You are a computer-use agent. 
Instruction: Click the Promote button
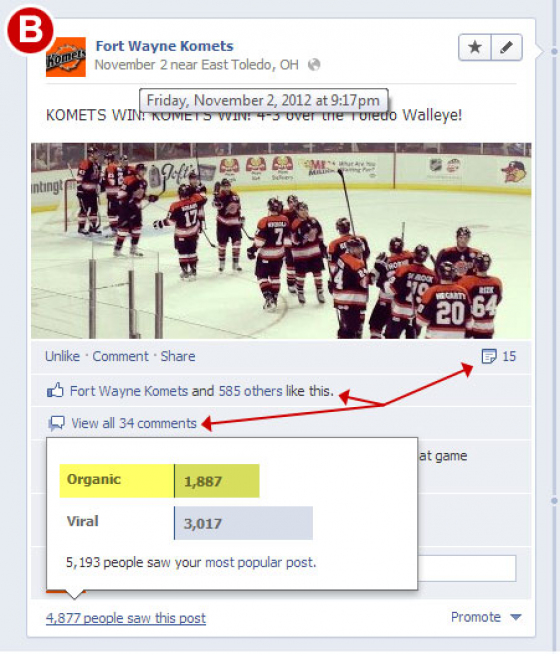click(x=476, y=617)
